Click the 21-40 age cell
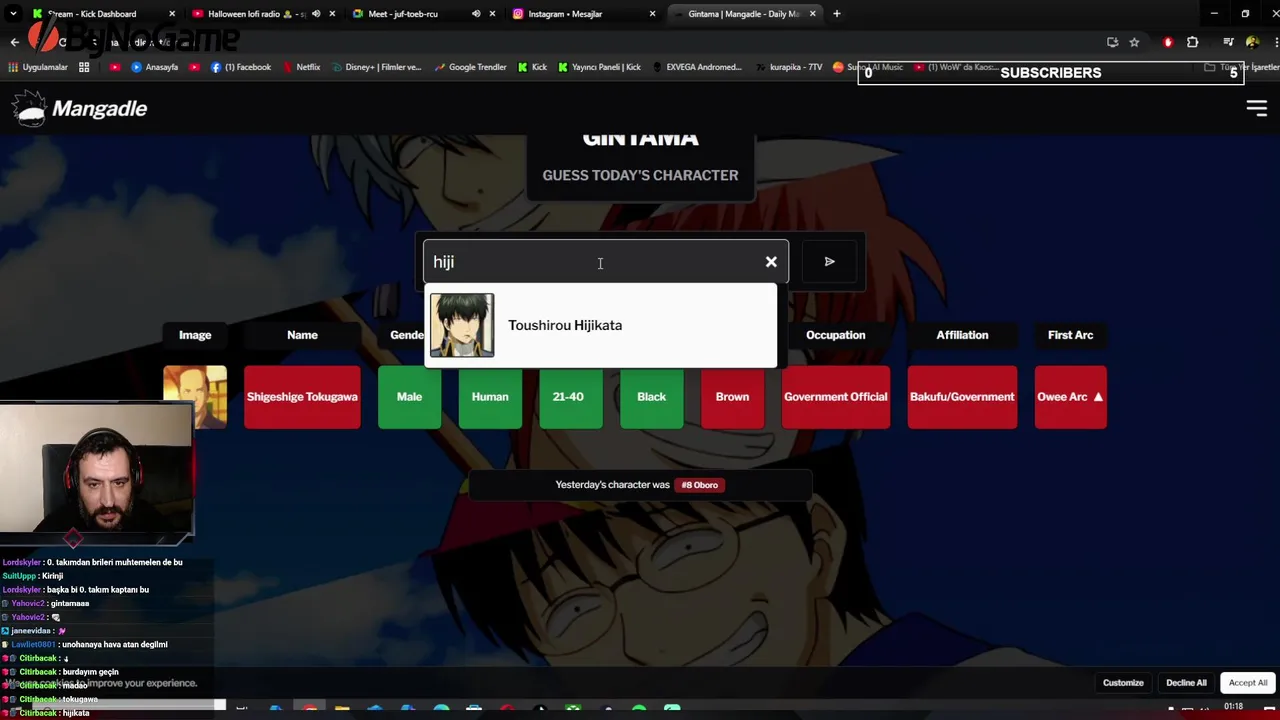Screen dimensions: 1280x720 click(570, 397)
